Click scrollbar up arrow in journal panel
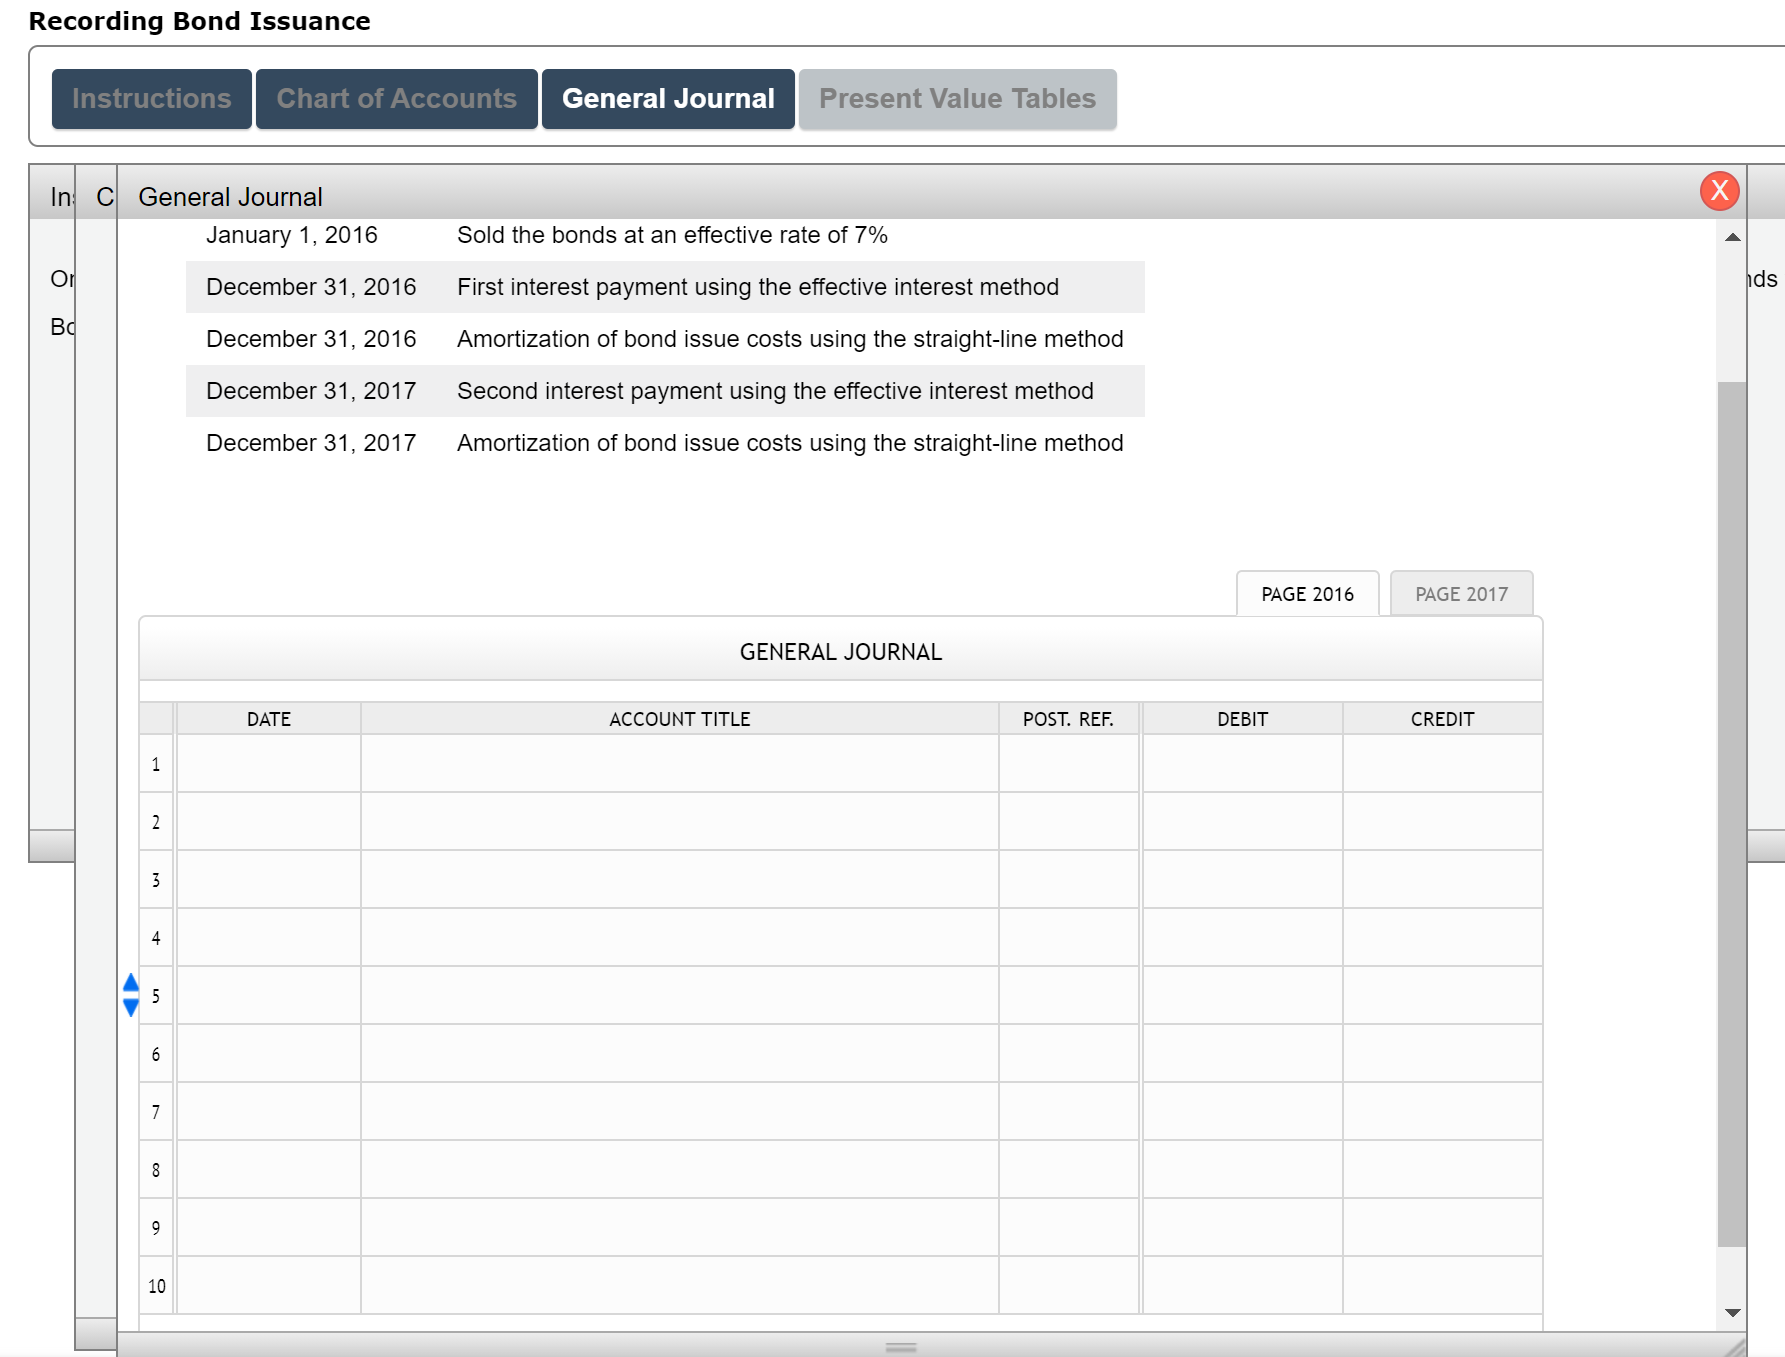This screenshot has height=1357, width=1785. coord(1733,237)
